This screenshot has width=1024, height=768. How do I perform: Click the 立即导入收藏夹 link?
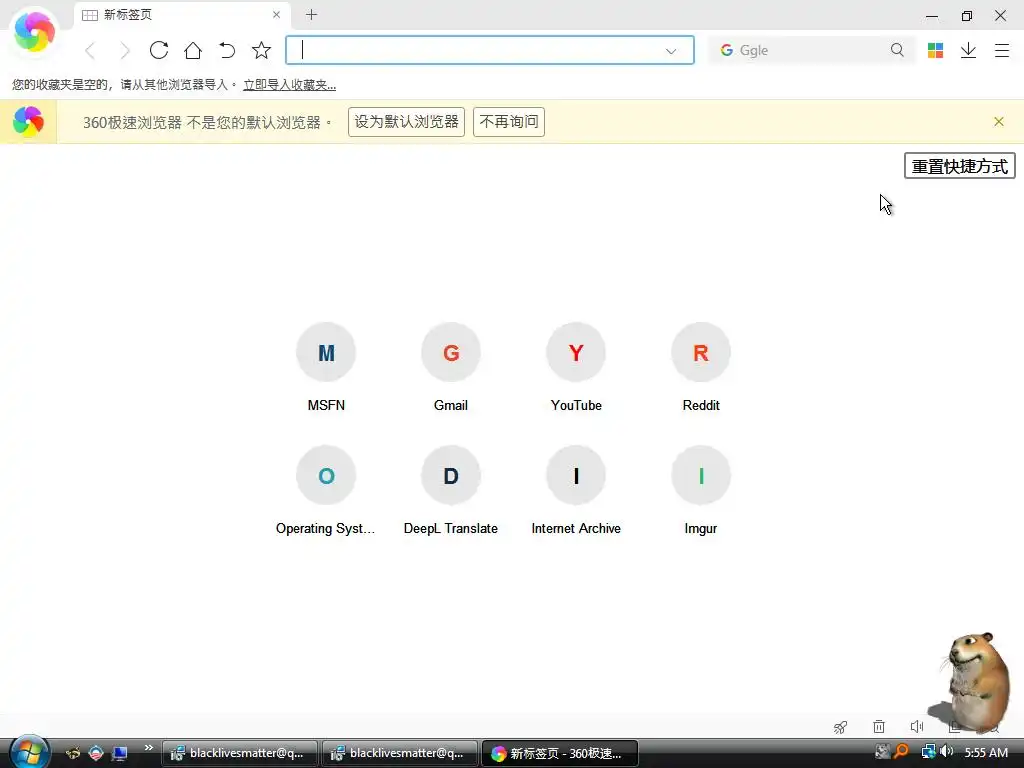pos(289,85)
